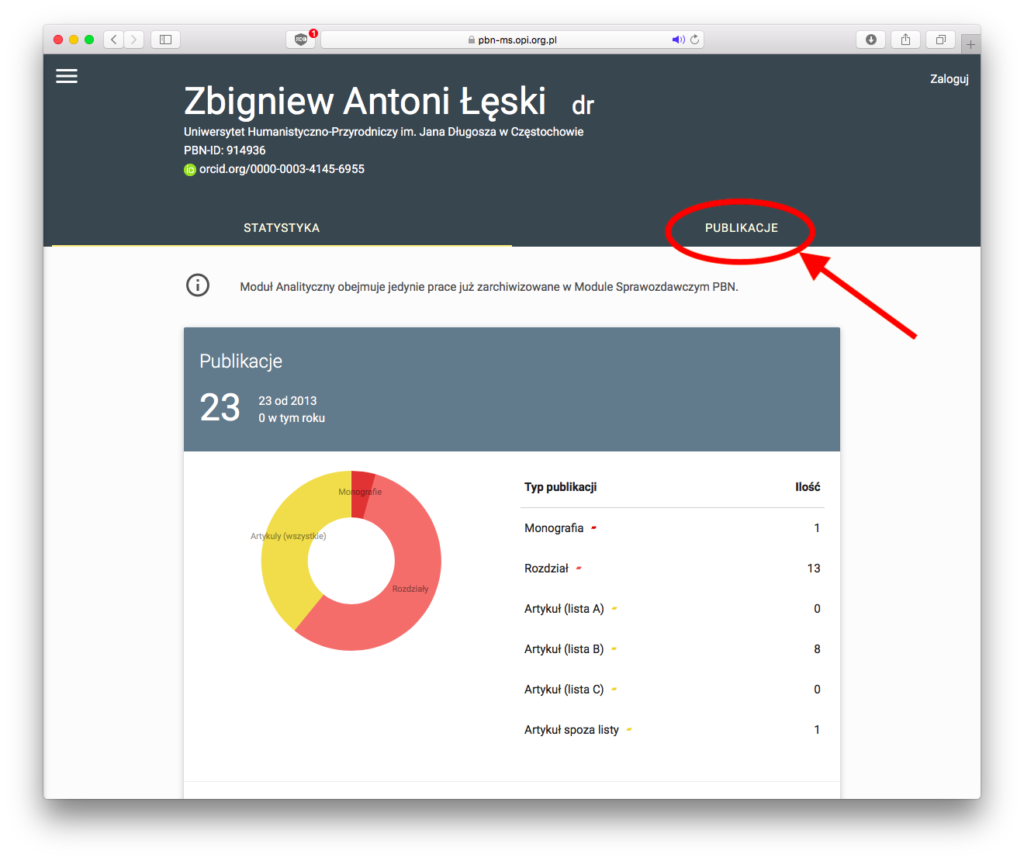Open the ad blocker shield extension

point(301,40)
